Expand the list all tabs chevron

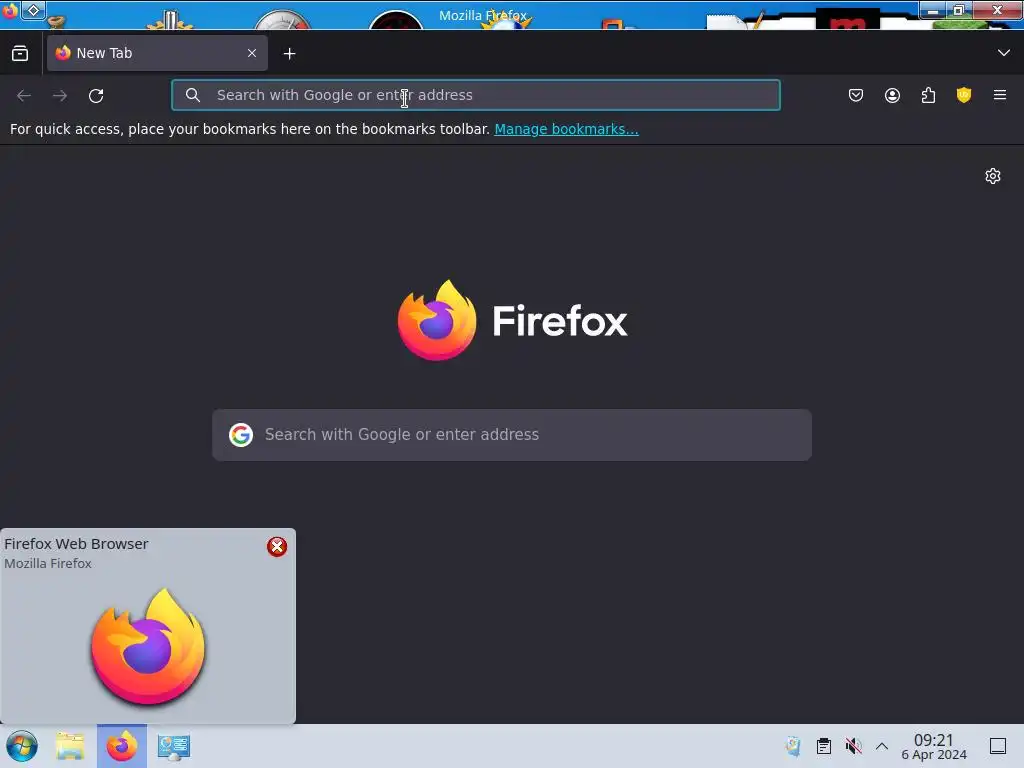pyautogui.click(x=1004, y=54)
